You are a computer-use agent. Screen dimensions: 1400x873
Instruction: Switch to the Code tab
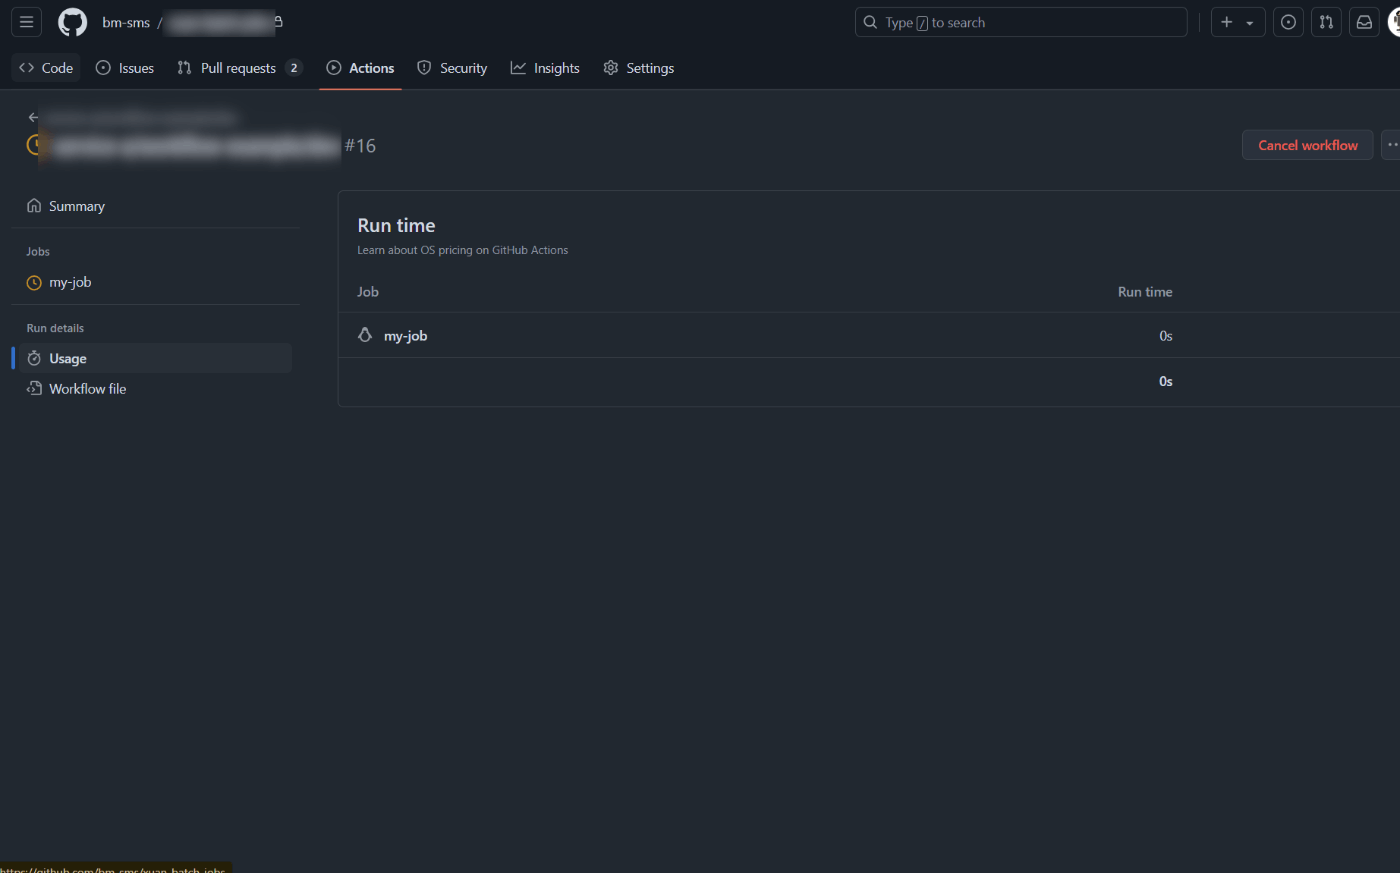pos(46,68)
